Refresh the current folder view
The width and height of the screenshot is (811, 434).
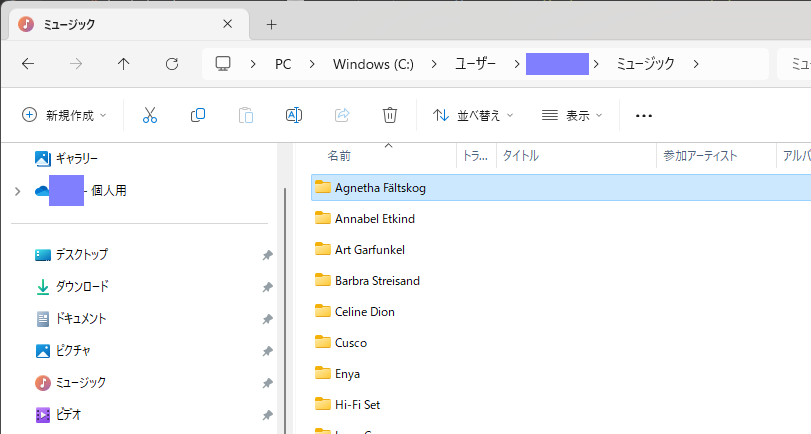click(172, 64)
